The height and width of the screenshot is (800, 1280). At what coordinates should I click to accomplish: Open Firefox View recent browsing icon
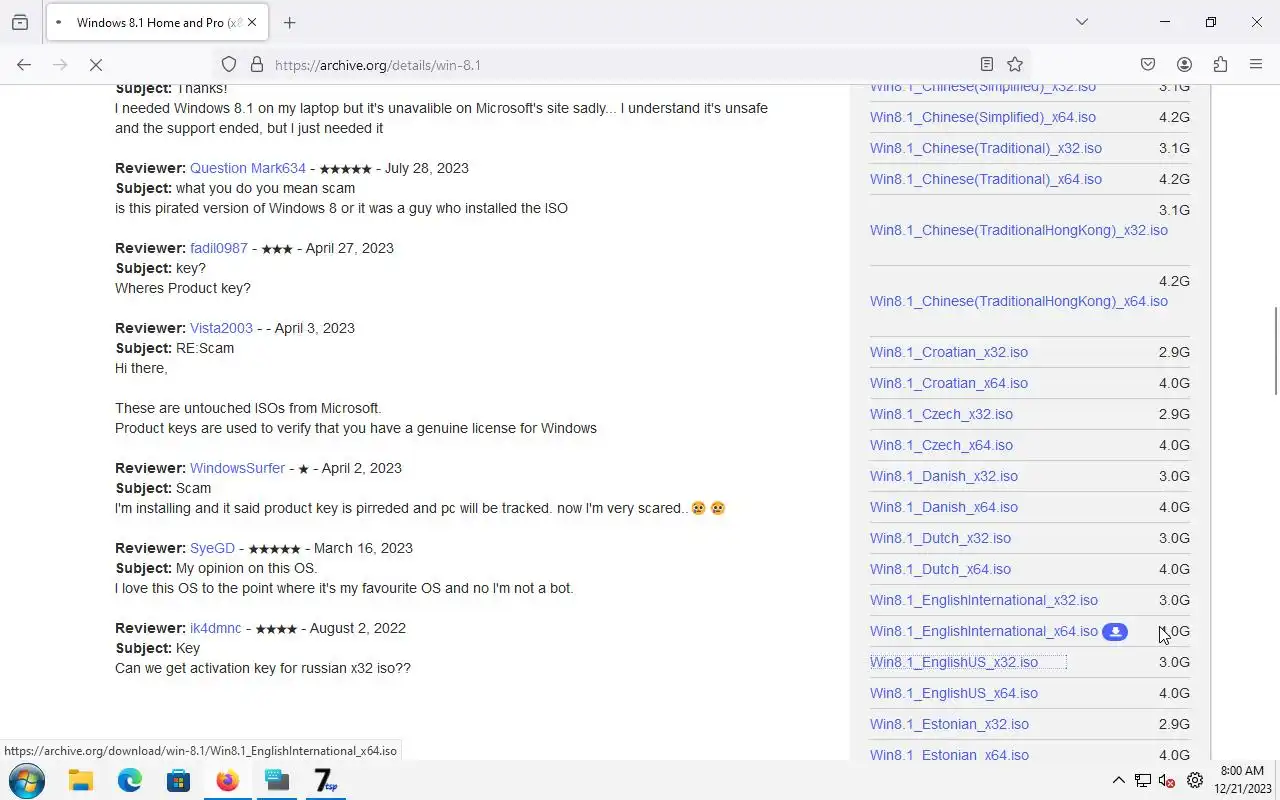tap(20, 22)
